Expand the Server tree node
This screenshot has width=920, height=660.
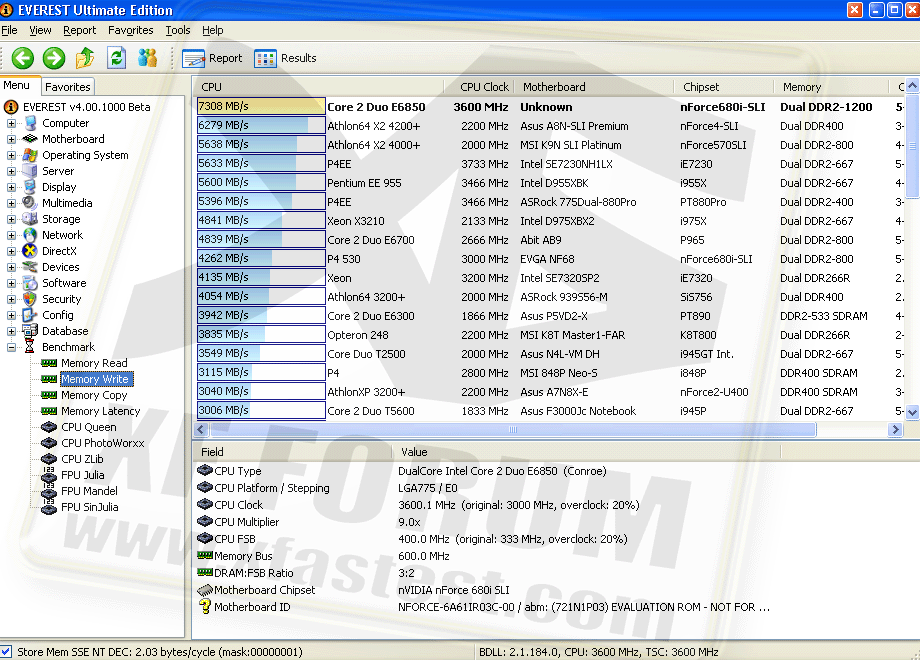(11, 171)
